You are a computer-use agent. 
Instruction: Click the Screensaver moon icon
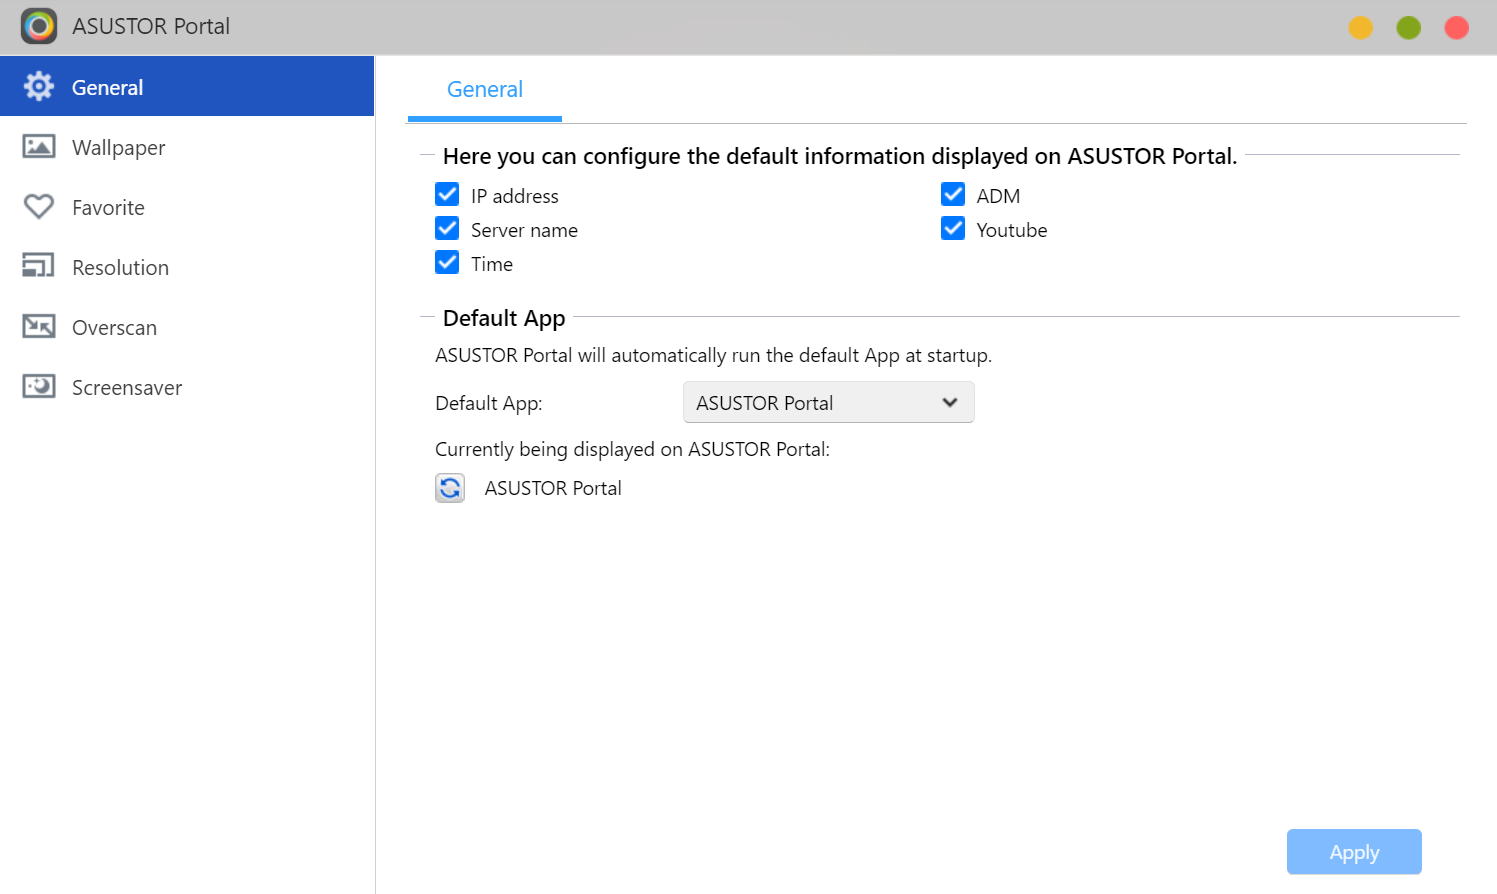tap(39, 386)
